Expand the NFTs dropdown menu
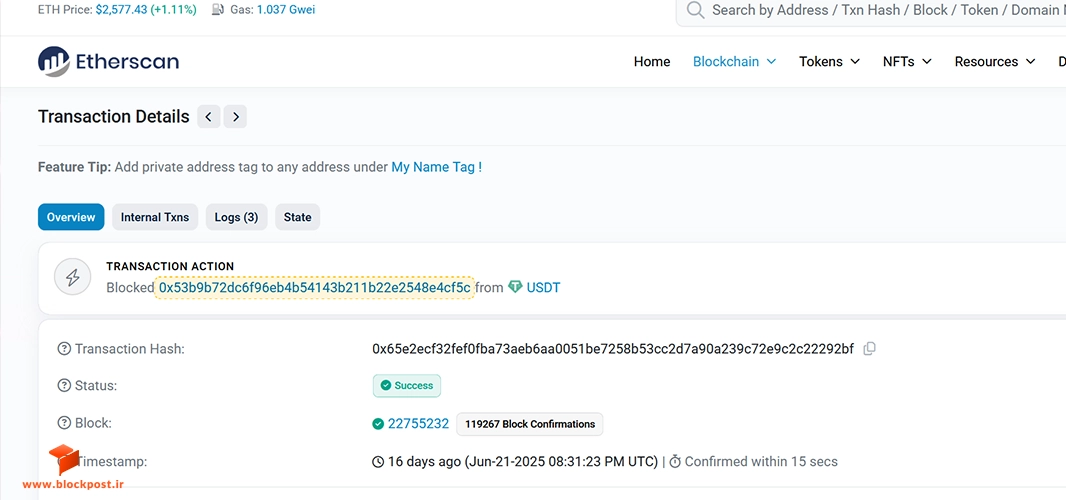The image size is (1066, 500). [x=907, y=62]
